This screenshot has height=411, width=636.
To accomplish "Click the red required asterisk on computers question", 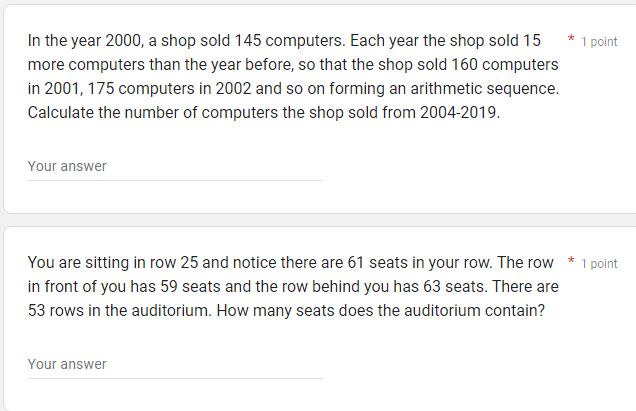I will pyautogui.click(x=571, y=39).
